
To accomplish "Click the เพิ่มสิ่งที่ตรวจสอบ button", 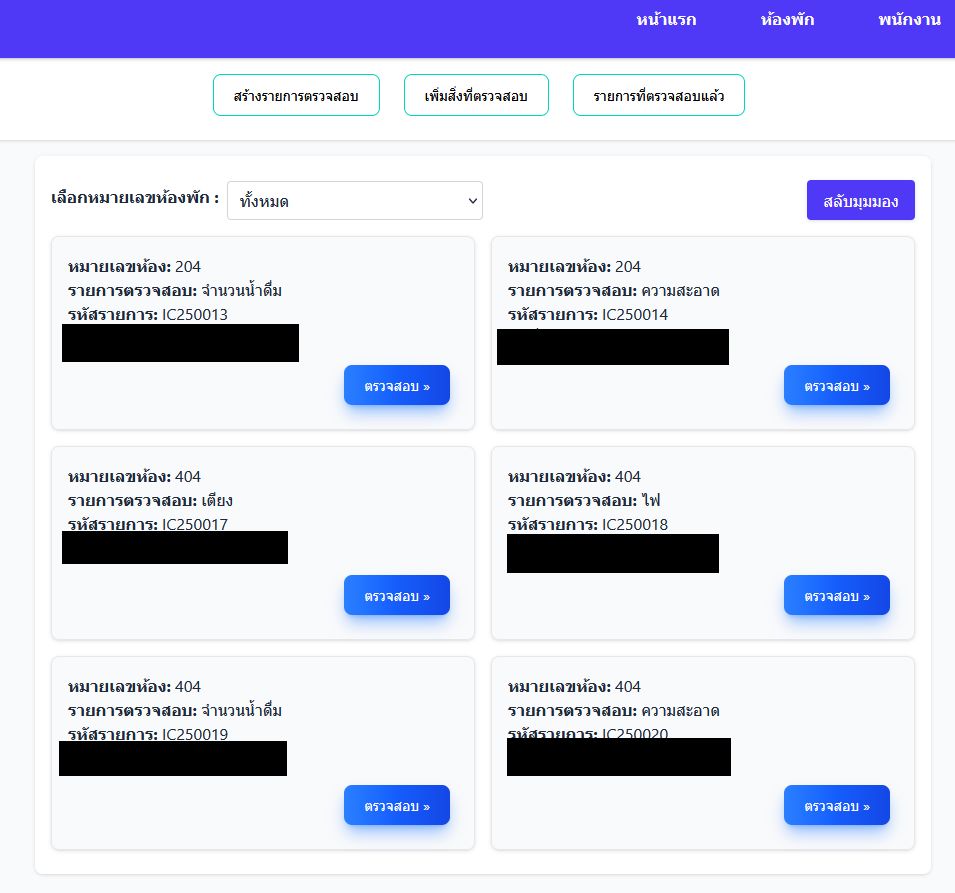I will pyautogui.click(x=476, y=96).
